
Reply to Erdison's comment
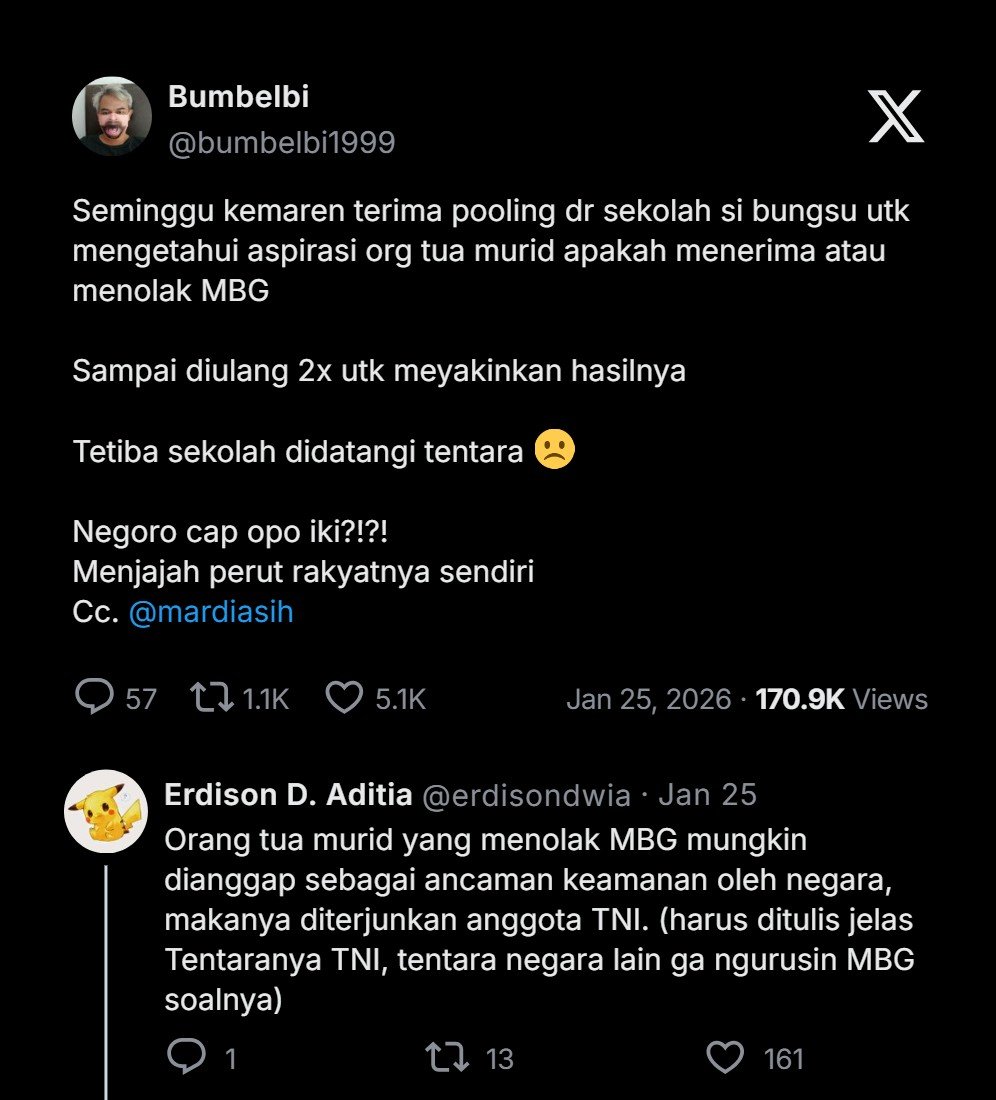186,1057
